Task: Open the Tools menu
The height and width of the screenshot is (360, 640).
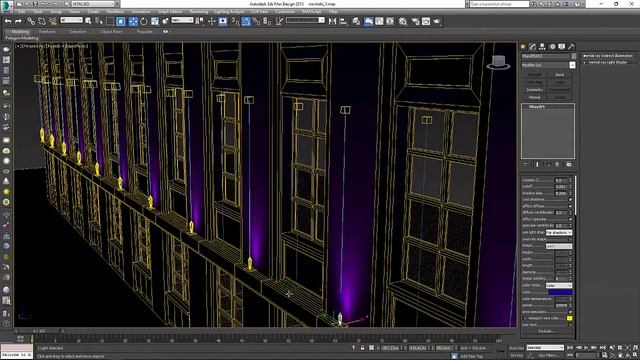Action: point(38,12)
